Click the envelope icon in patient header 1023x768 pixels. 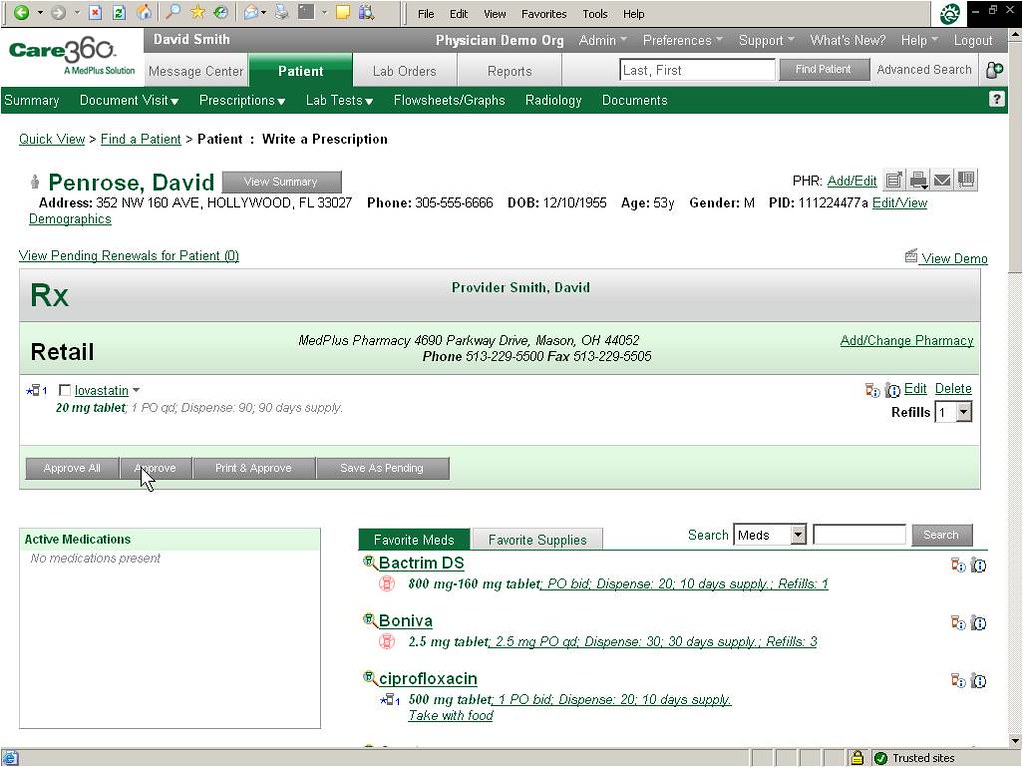click(942, 179)
